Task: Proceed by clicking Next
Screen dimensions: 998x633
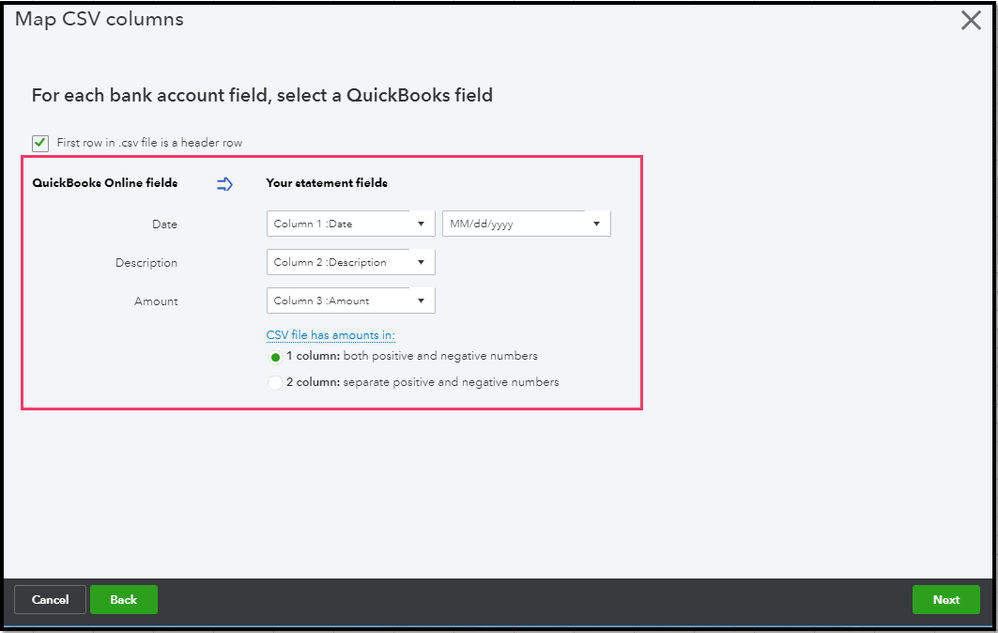Action: pos(945,600)
